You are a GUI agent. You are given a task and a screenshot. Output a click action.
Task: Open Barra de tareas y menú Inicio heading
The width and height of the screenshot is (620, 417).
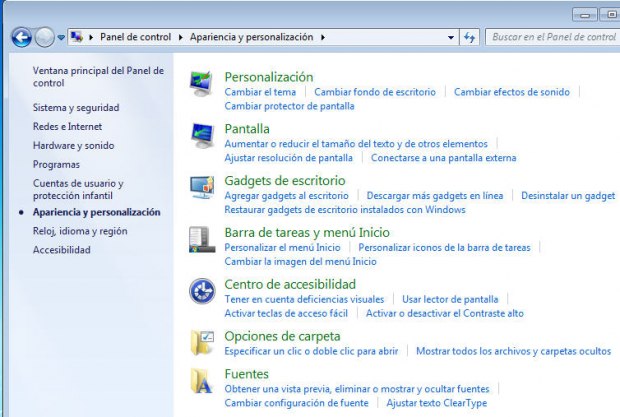307,232
